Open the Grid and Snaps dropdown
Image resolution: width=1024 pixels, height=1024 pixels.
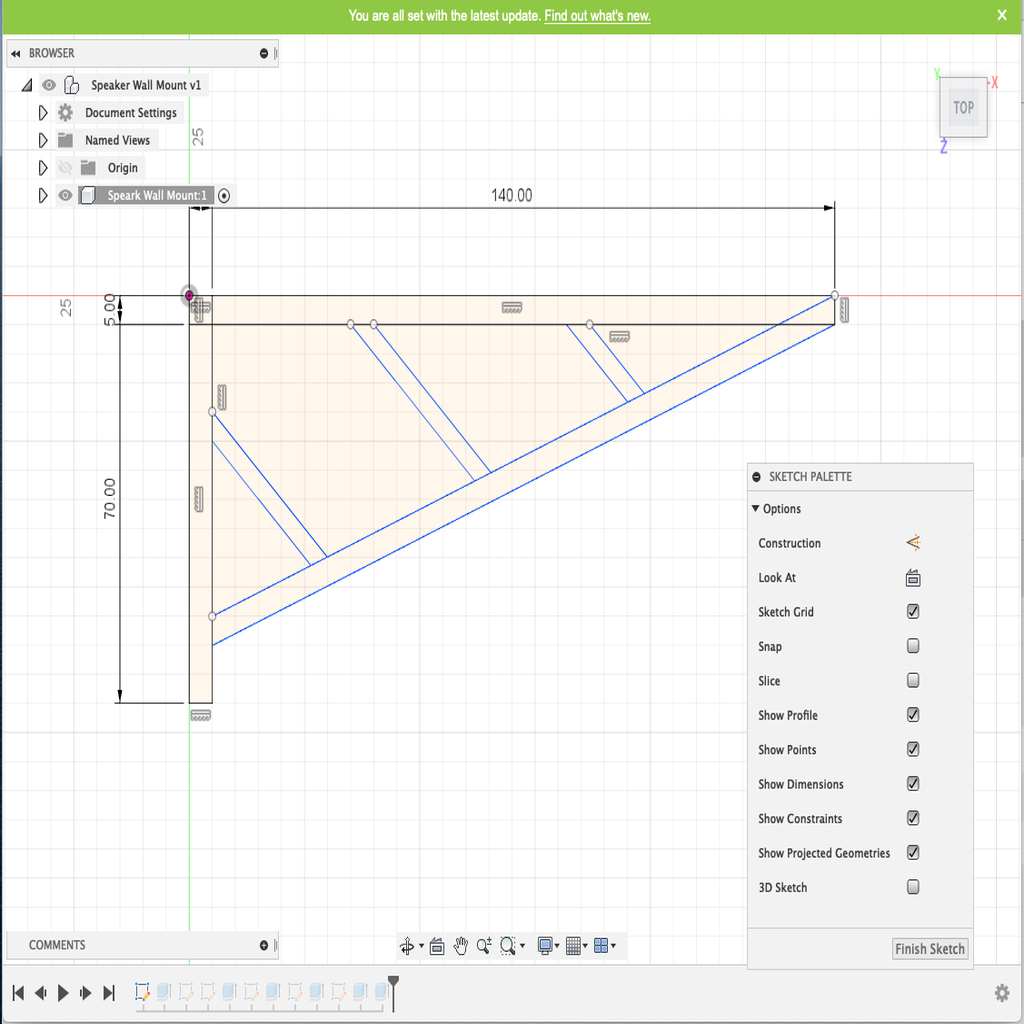[x=575, y=946]
